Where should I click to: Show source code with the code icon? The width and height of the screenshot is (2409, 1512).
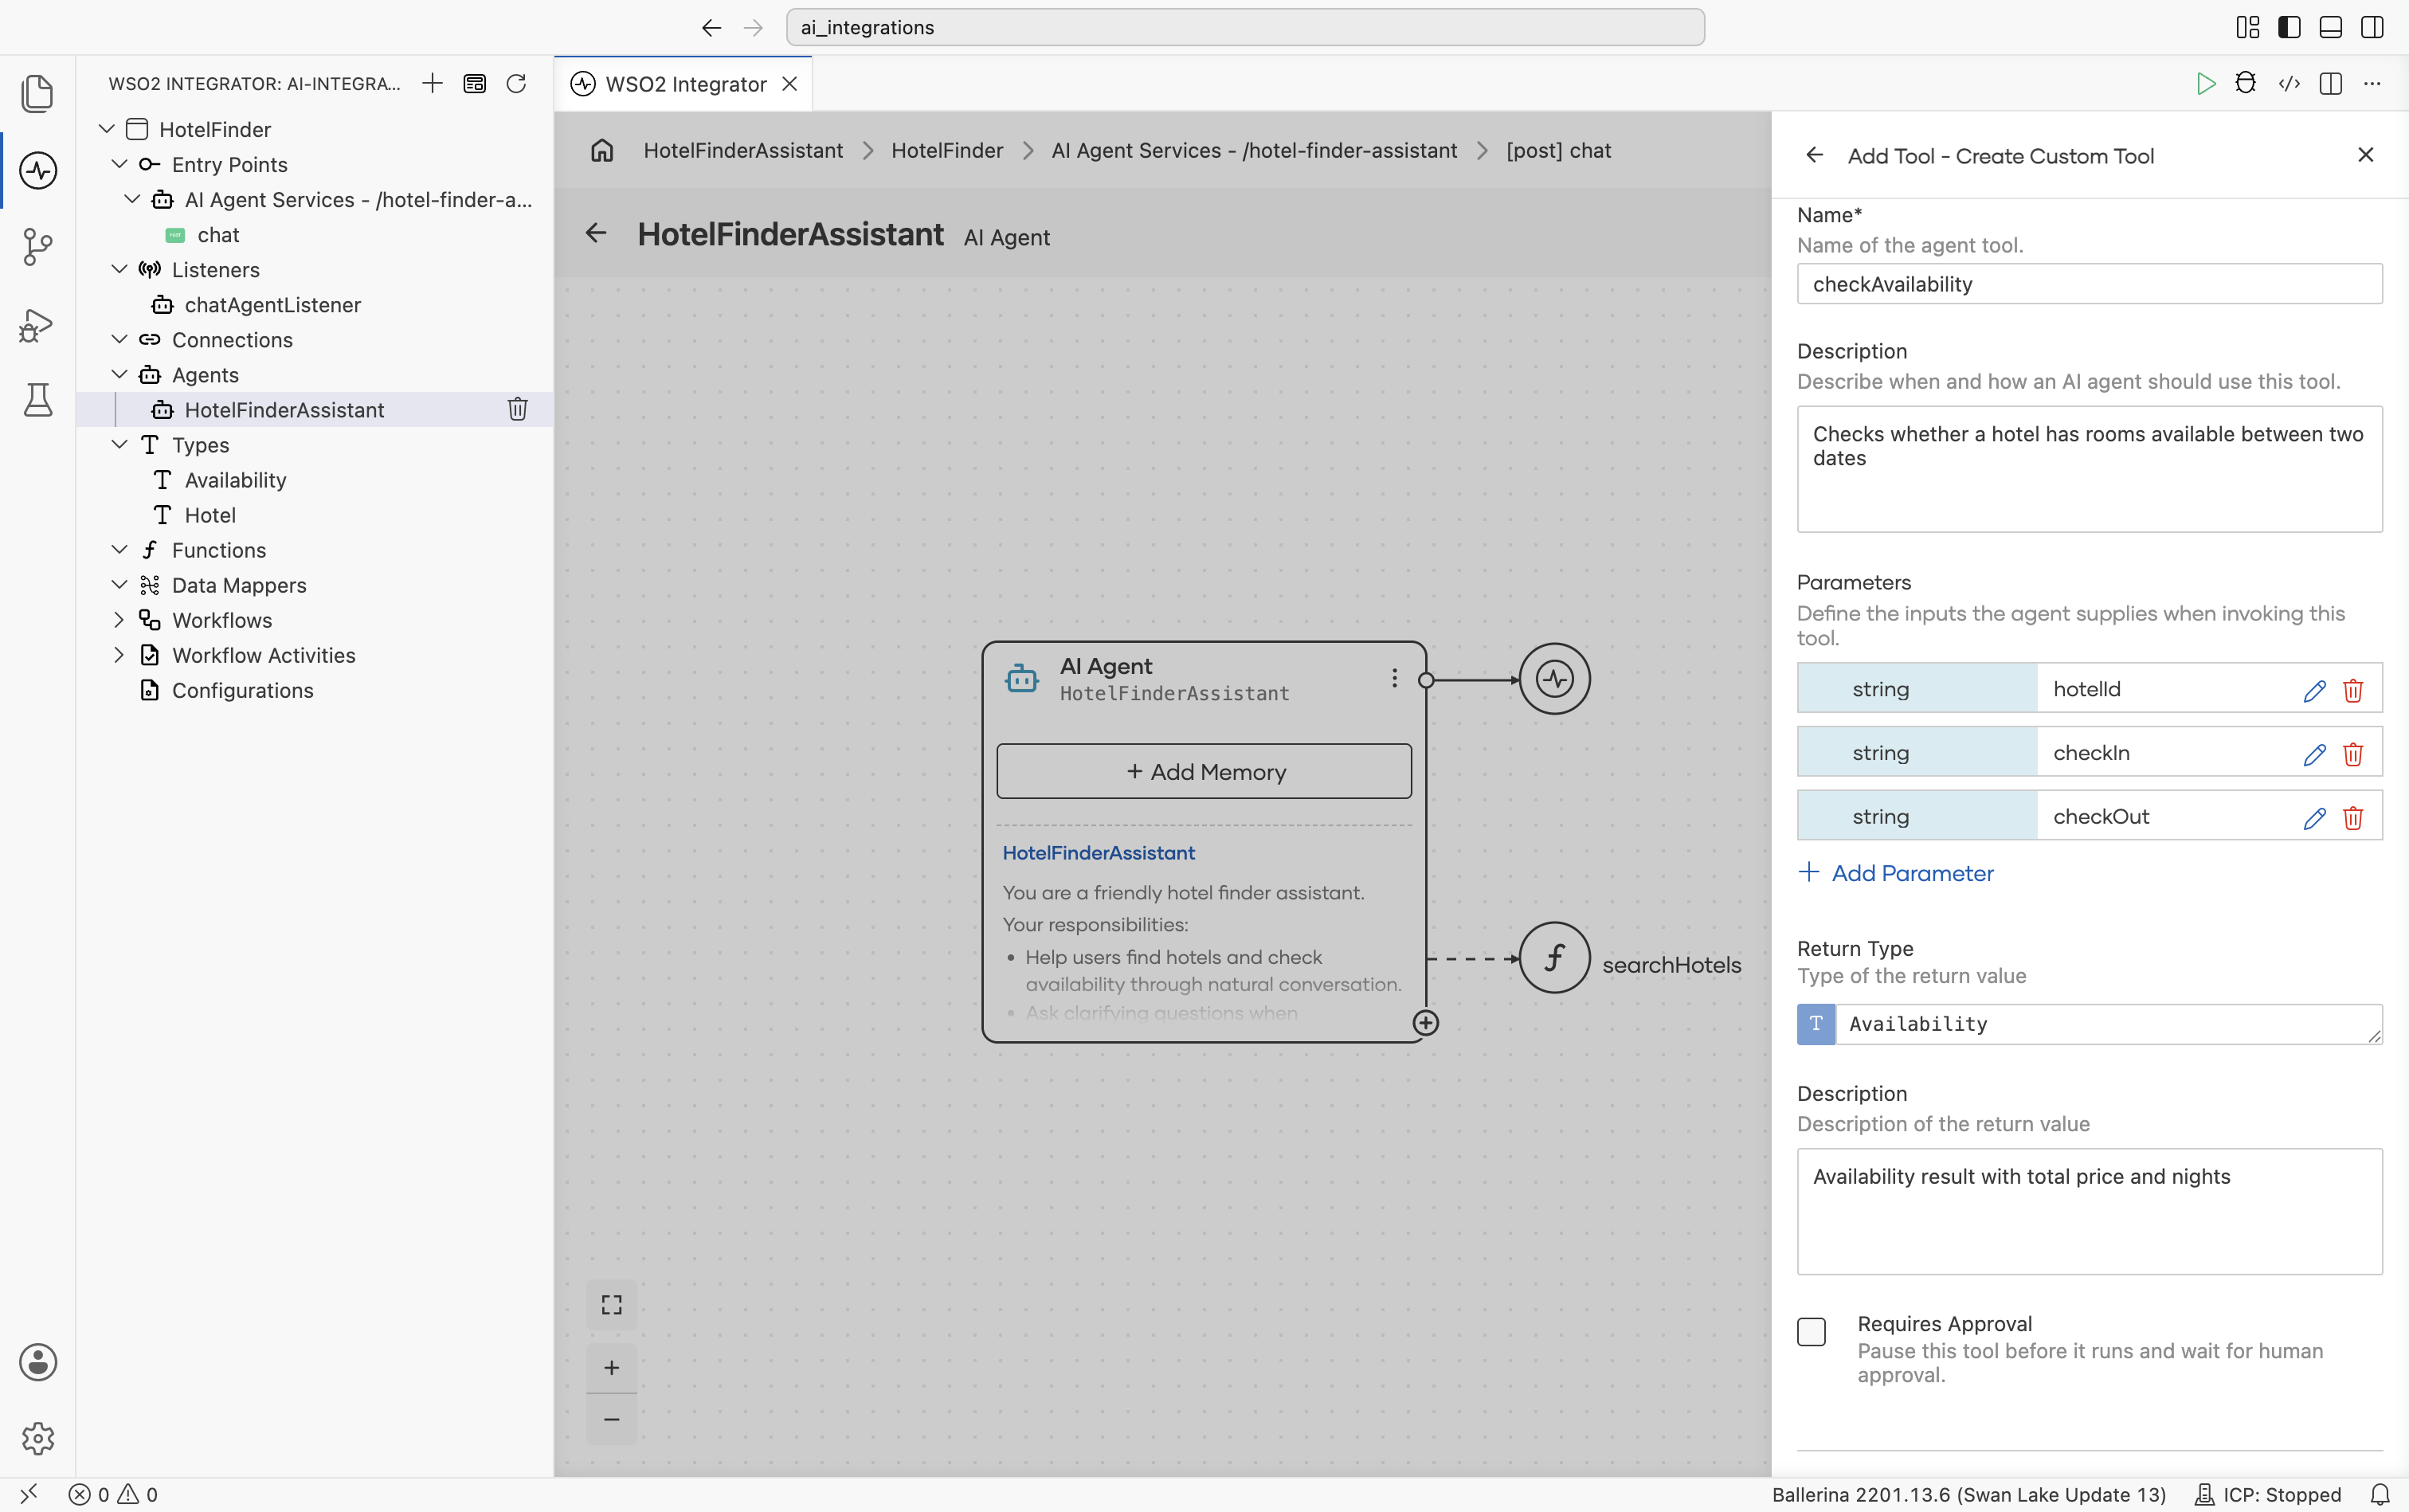click(x=2289, y=83)
